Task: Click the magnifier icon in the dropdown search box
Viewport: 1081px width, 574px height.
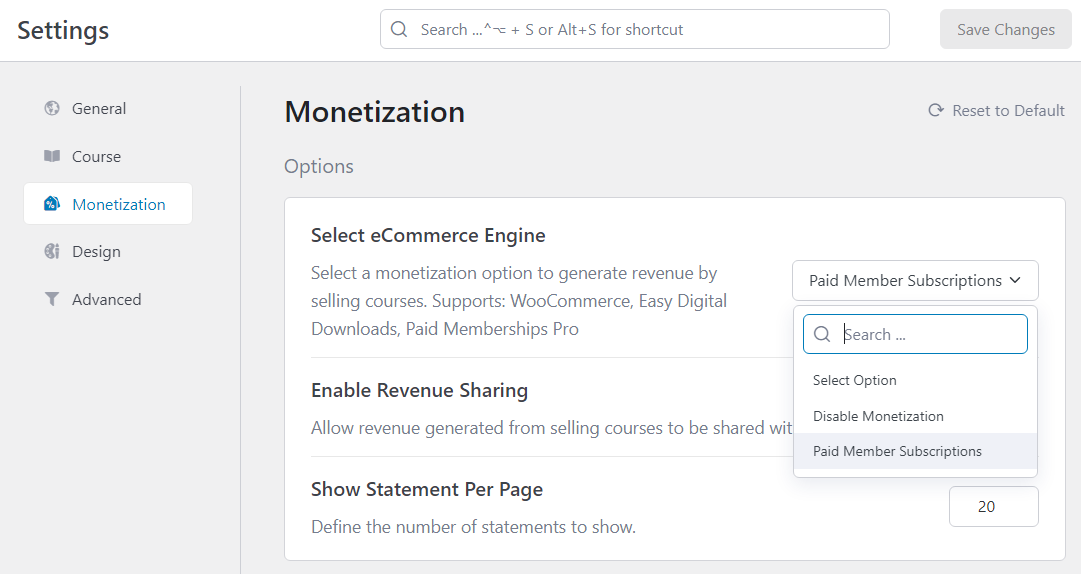Action: 822,334
